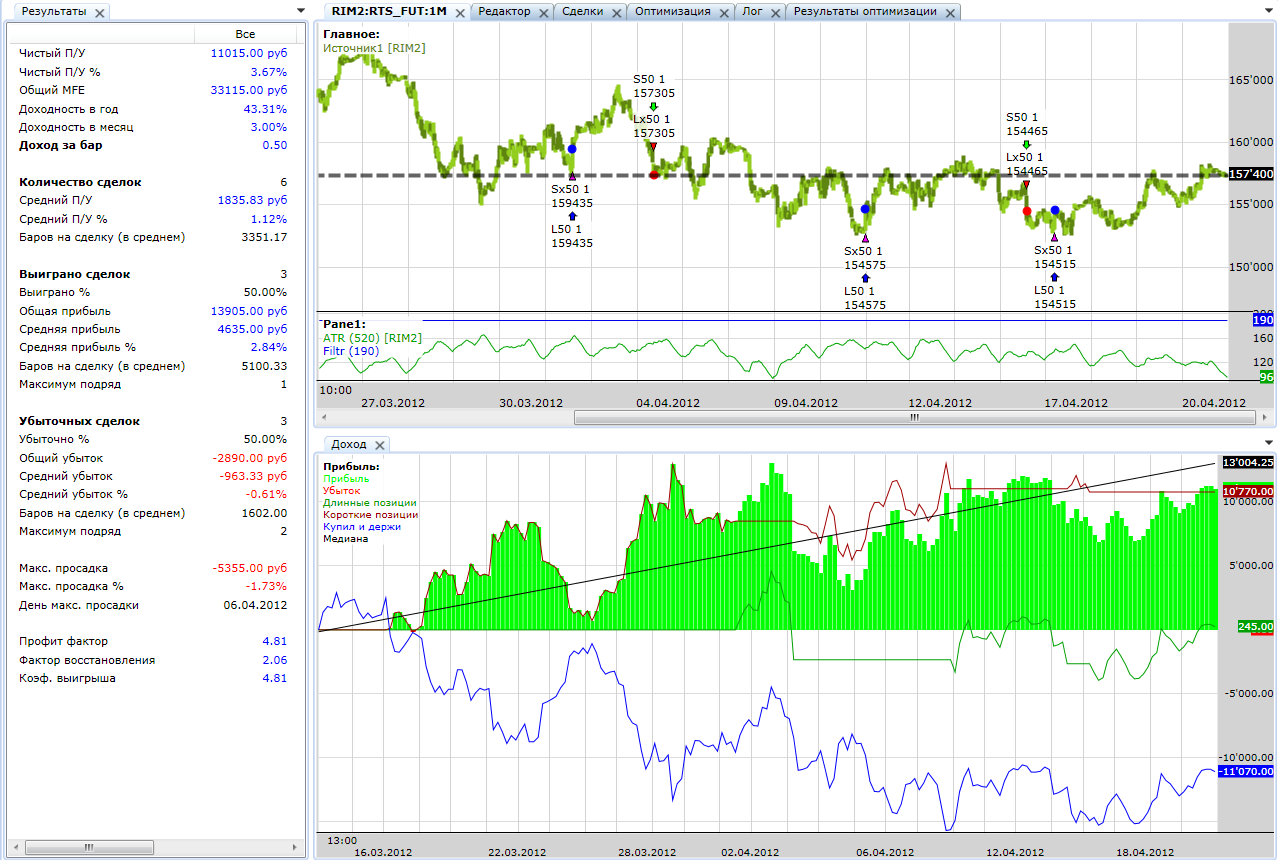This screenshot has height=860, width=1278.
Task: Close the Лог tab
Action: click(775, 12)
